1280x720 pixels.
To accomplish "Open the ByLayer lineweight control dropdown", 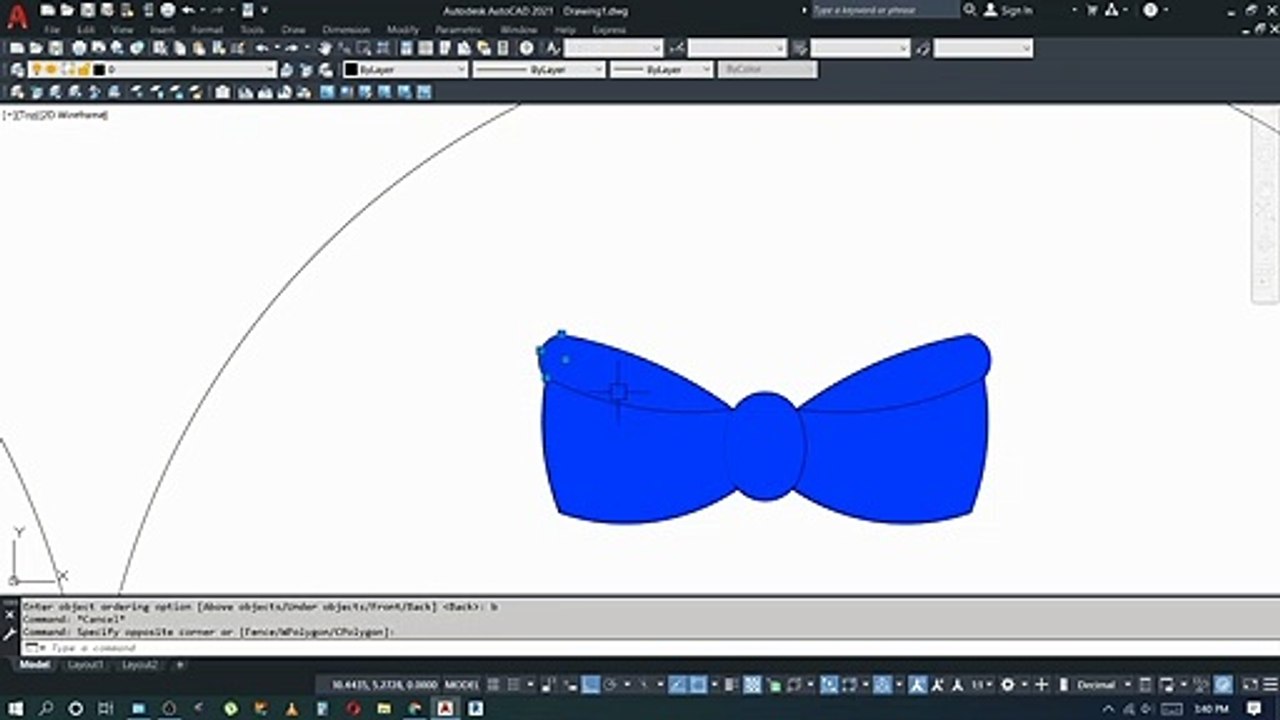I will [x=705, y=70].
